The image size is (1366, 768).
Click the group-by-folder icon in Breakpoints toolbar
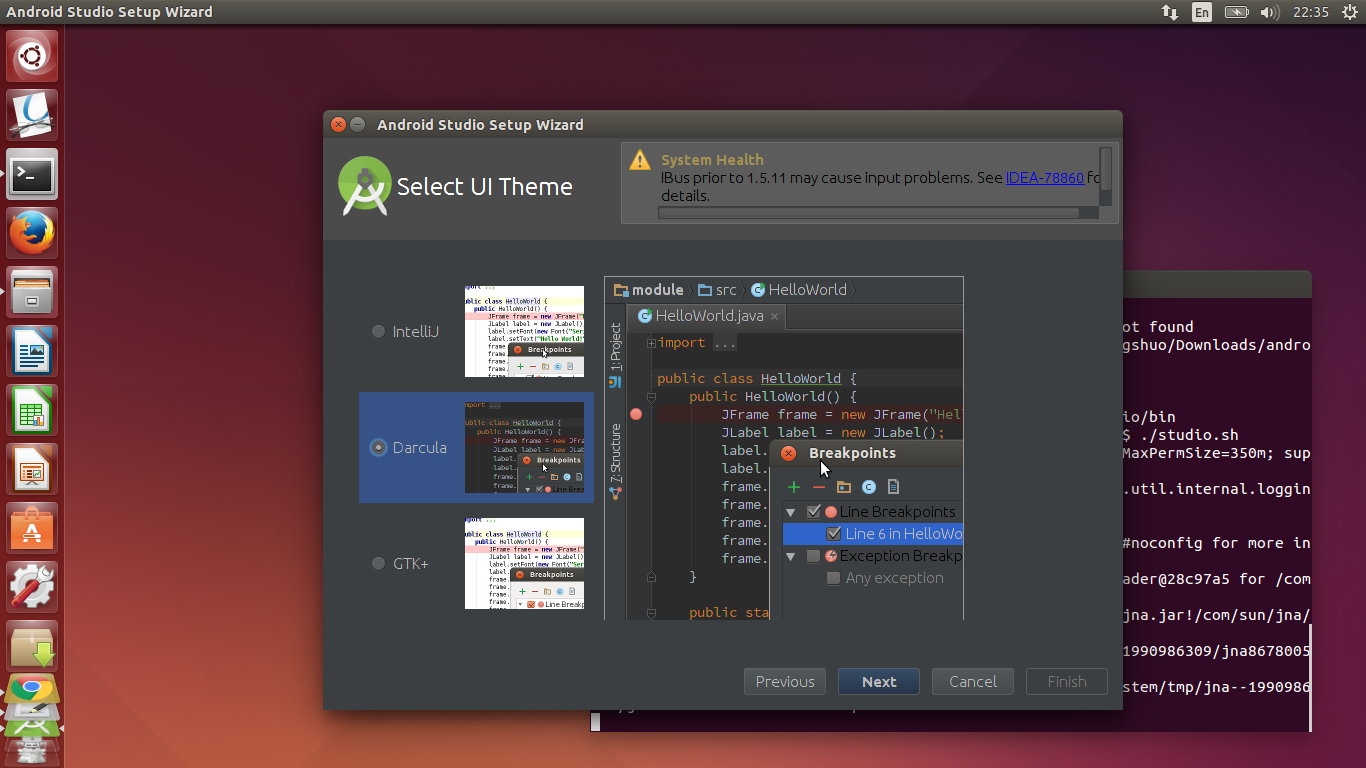point(844,487)
